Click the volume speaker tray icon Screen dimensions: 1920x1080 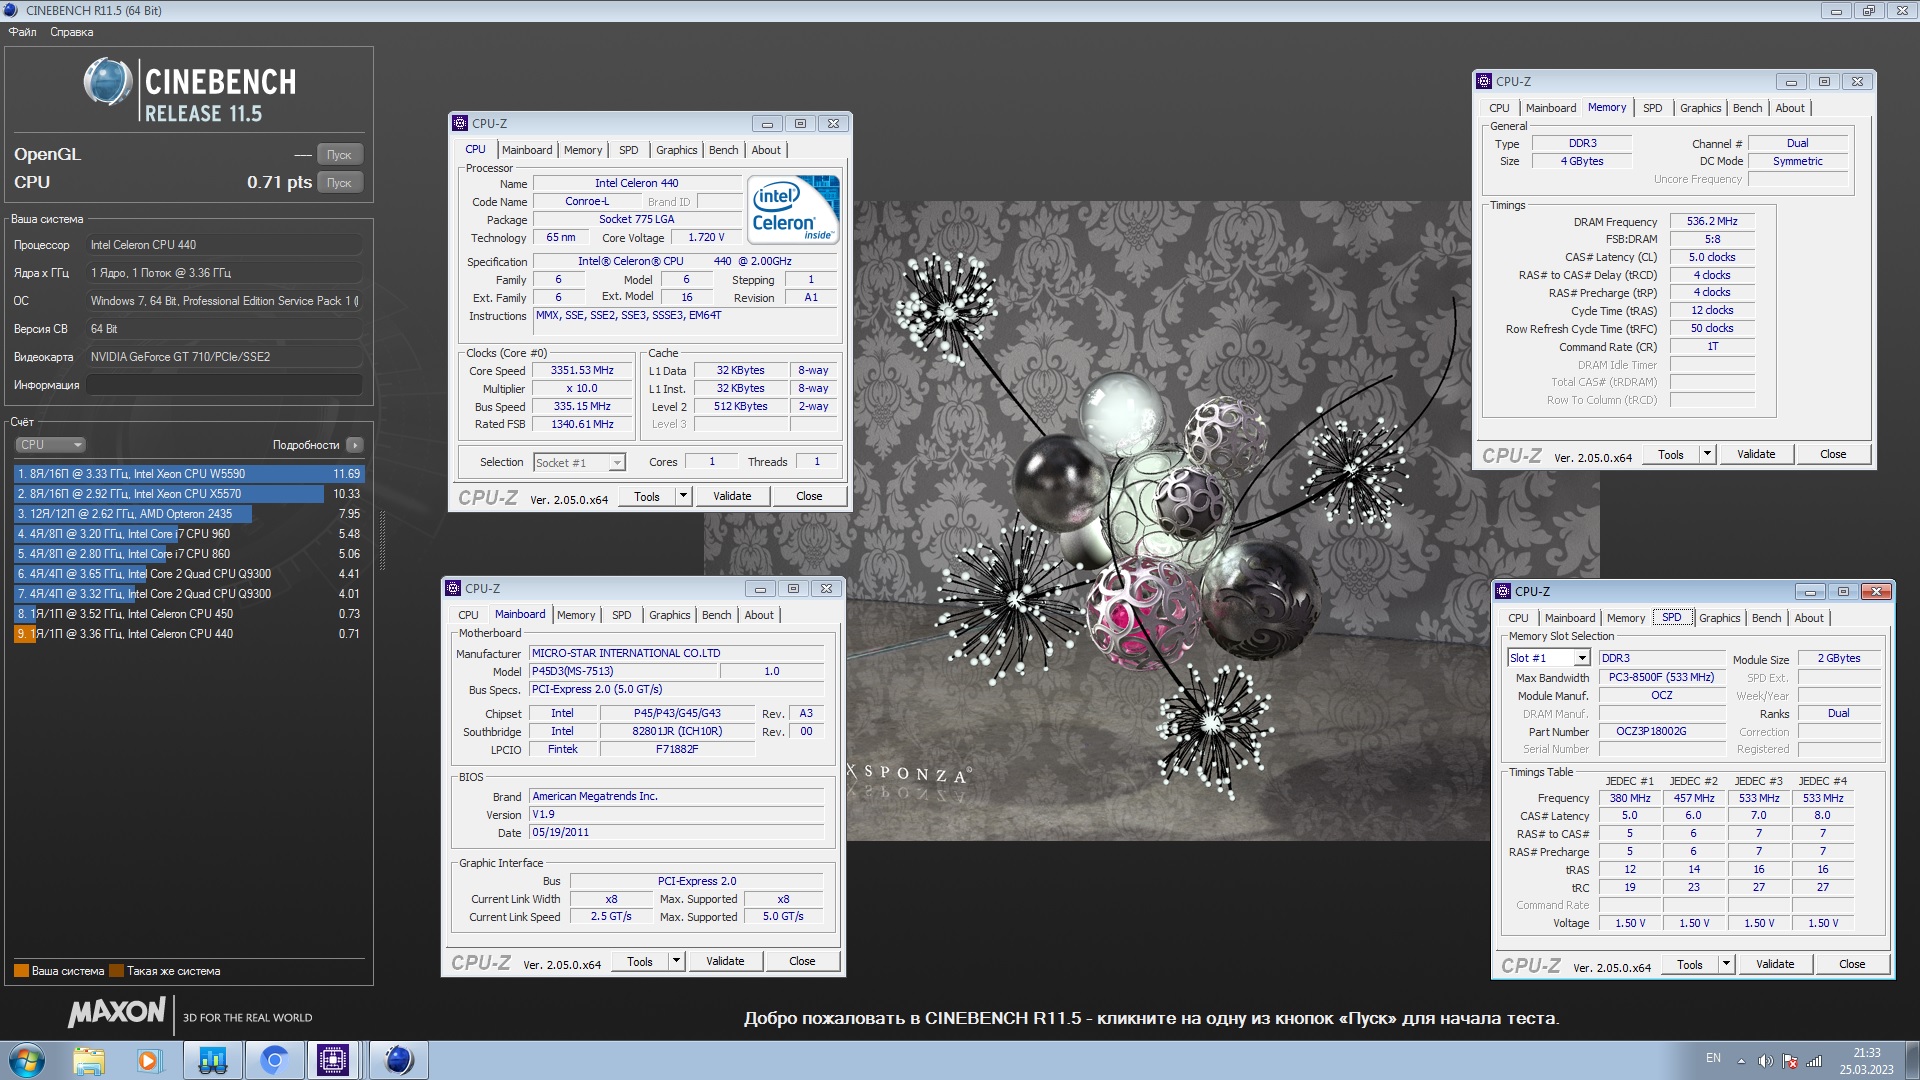(1765, 1061)
